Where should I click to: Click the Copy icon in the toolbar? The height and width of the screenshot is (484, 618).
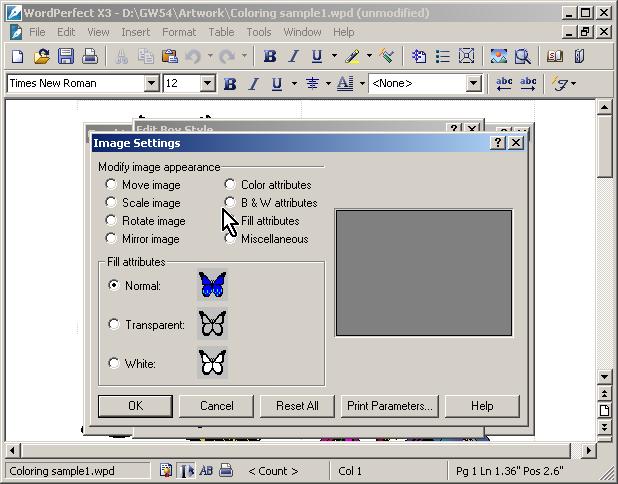(x=146, y=56)
